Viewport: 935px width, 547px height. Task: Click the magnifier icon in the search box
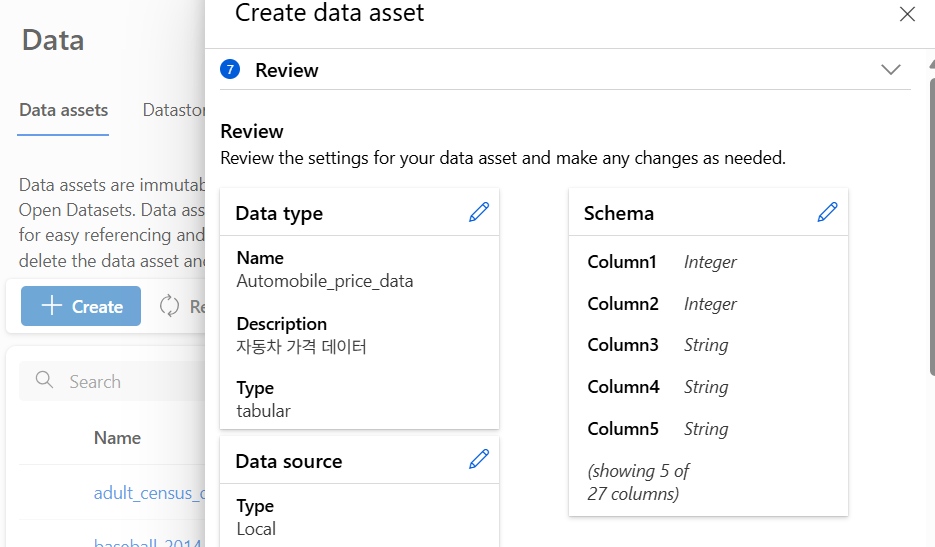pyautogui.click(x=44, y=380)
